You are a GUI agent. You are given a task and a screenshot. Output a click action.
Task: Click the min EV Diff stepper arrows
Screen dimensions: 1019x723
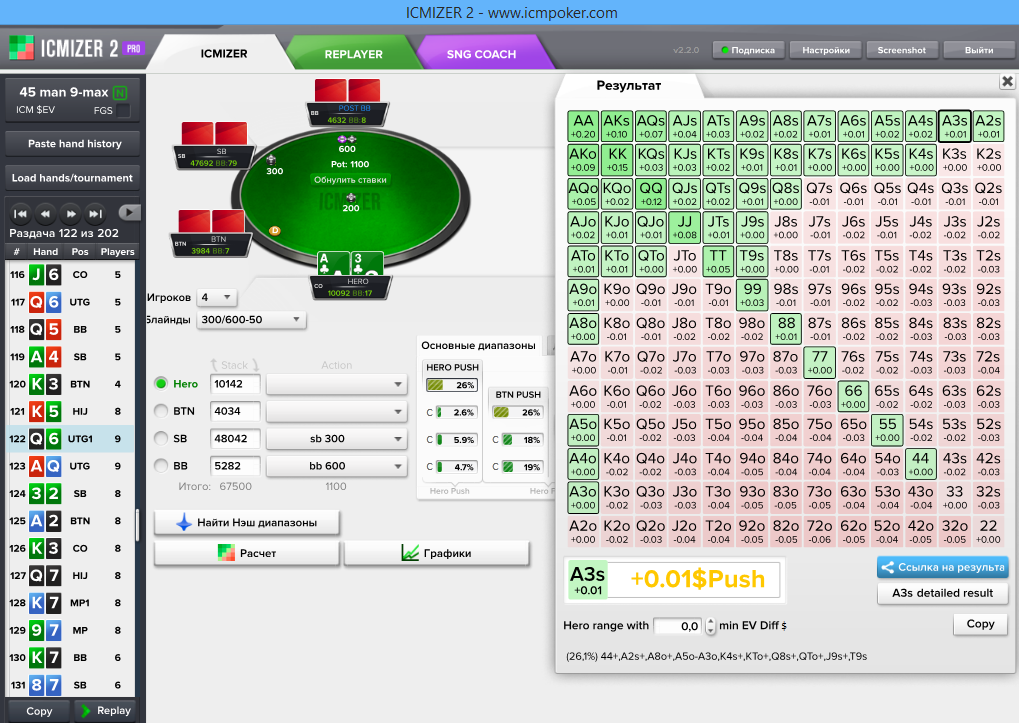710,626
